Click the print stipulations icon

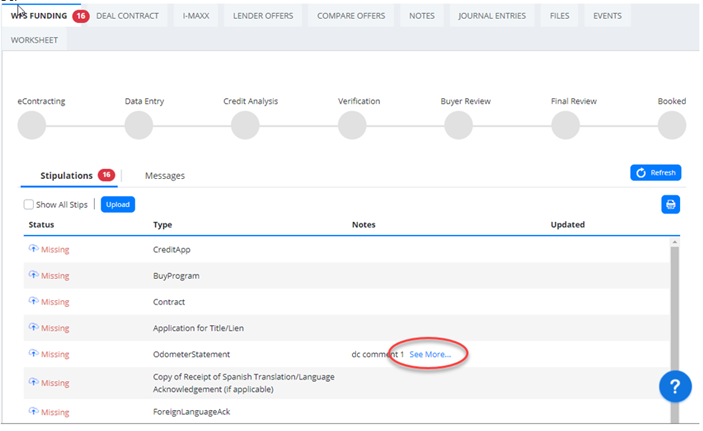(x=670, y=205)
